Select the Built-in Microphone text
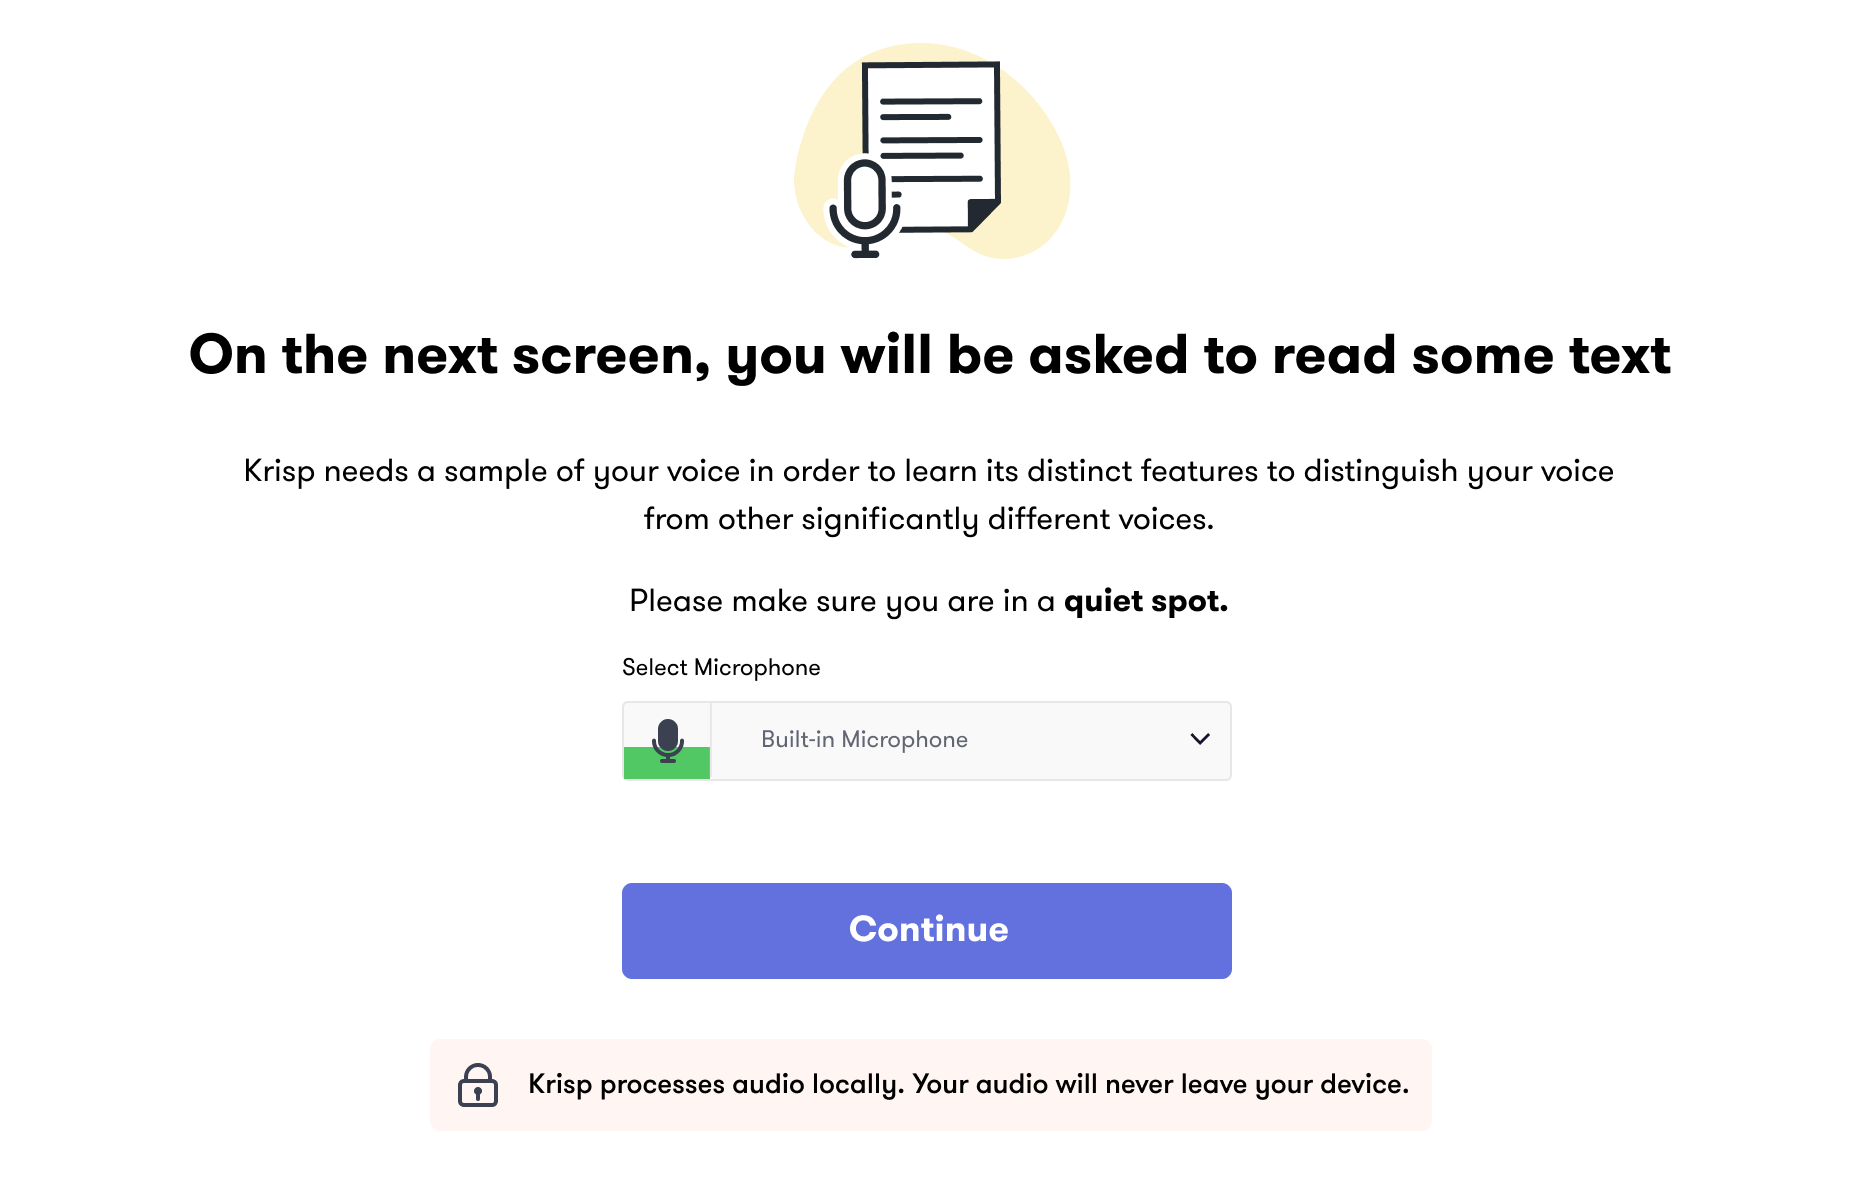Screen dimensions: 1864x1200 [864, 739]
